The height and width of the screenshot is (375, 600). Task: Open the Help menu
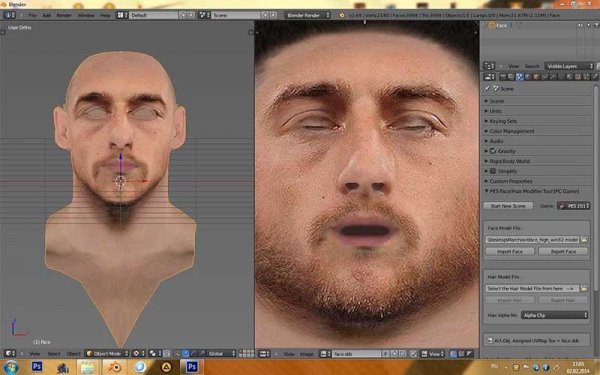pyautogui.click(x=105, y=15)
